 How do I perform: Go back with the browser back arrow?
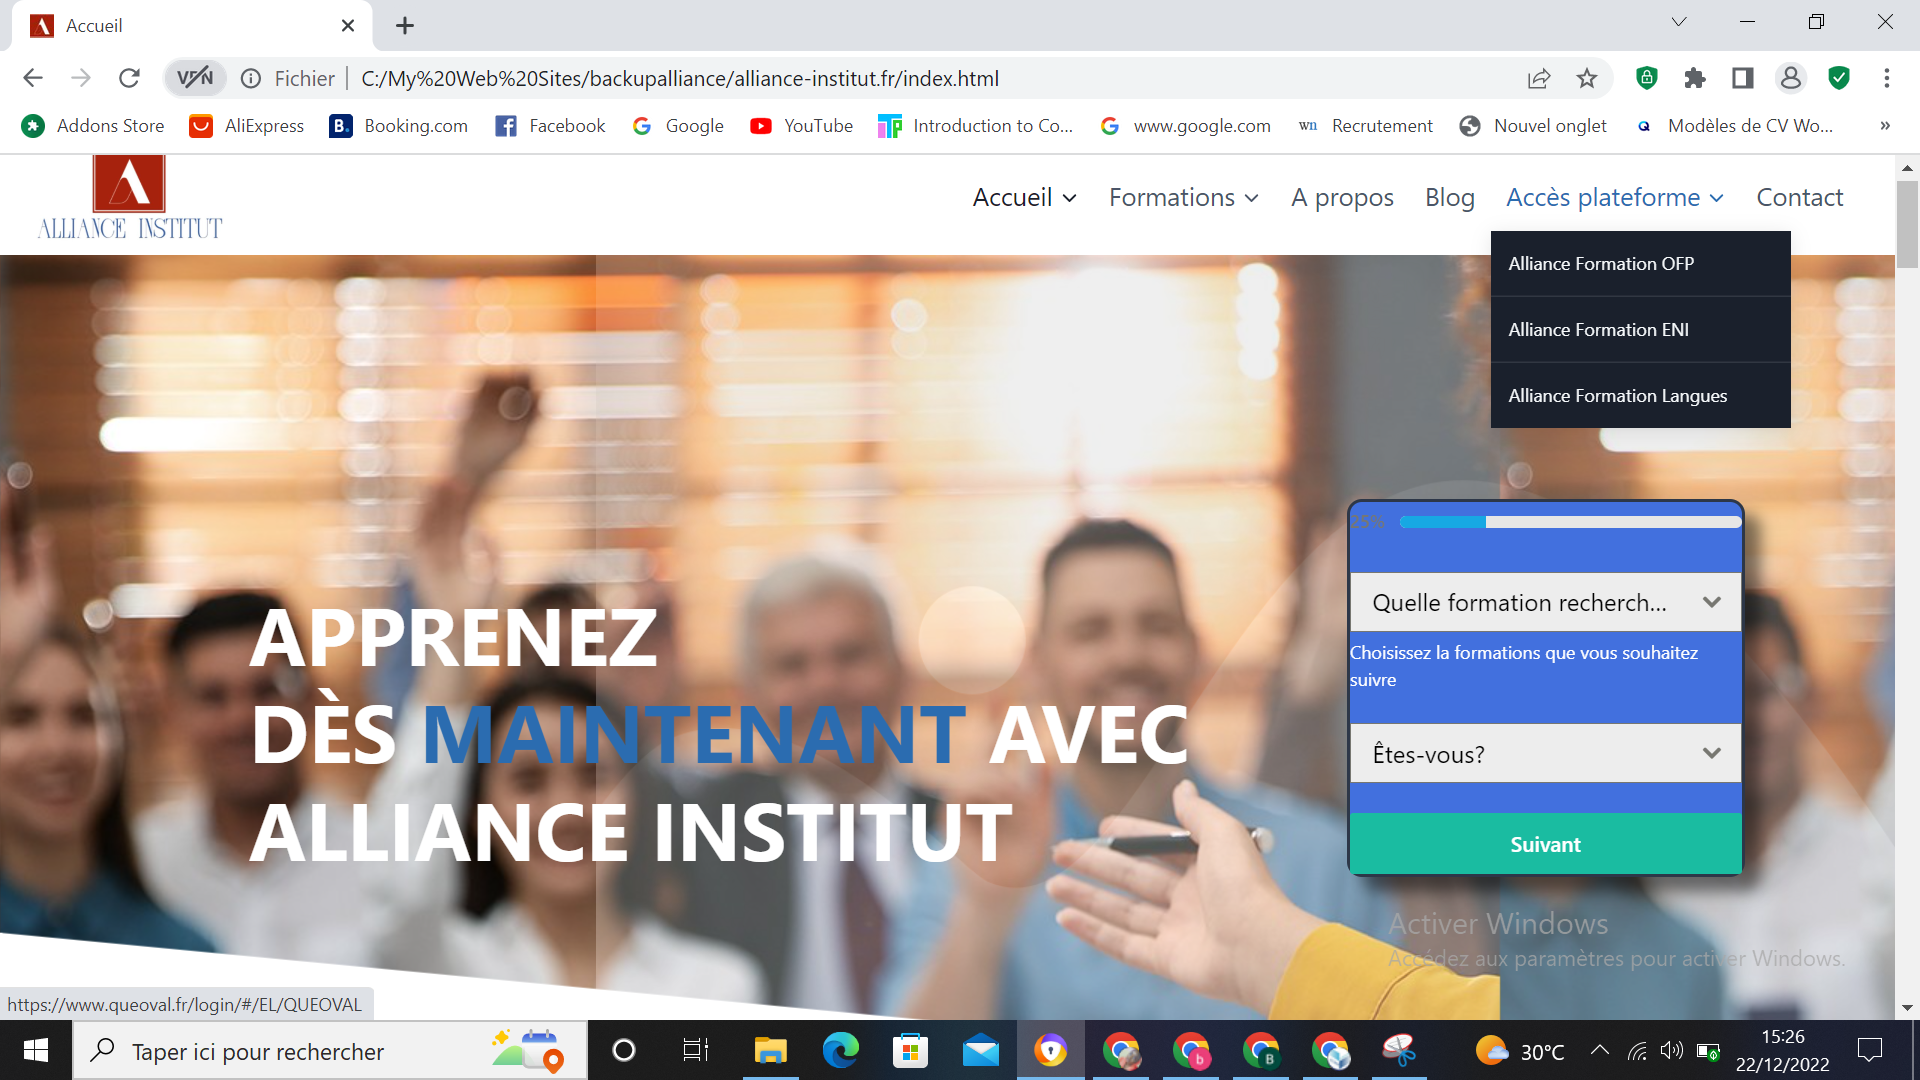click(33, 78)
